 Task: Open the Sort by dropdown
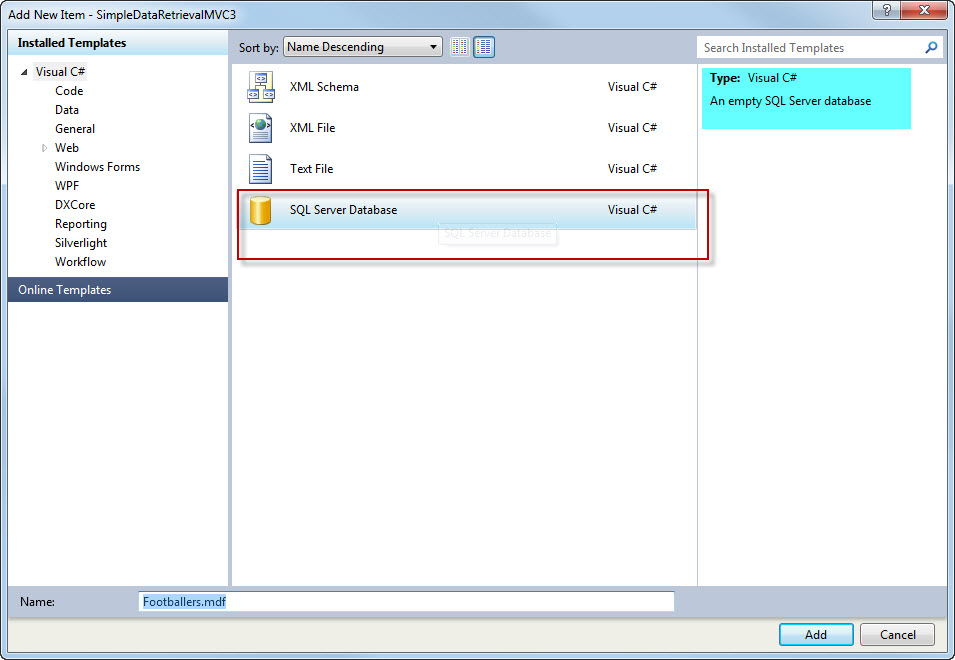[x=362, y=47]
